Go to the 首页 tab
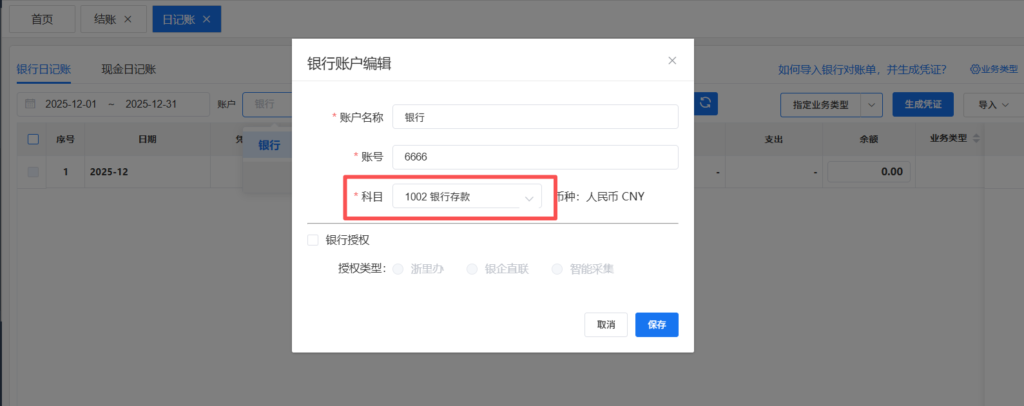This screenshot has width=1024, height=406. tap(42, 19)
